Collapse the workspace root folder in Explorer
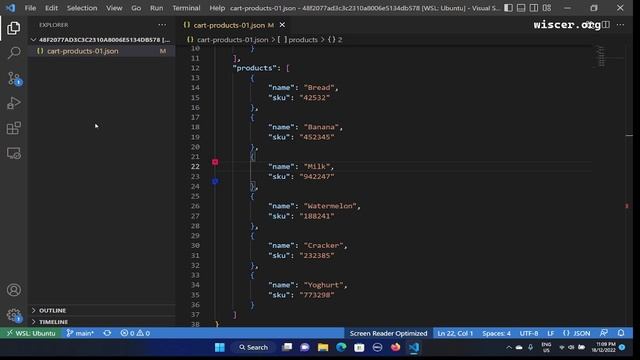The image size is (640, 360). (x=101, y=40)
